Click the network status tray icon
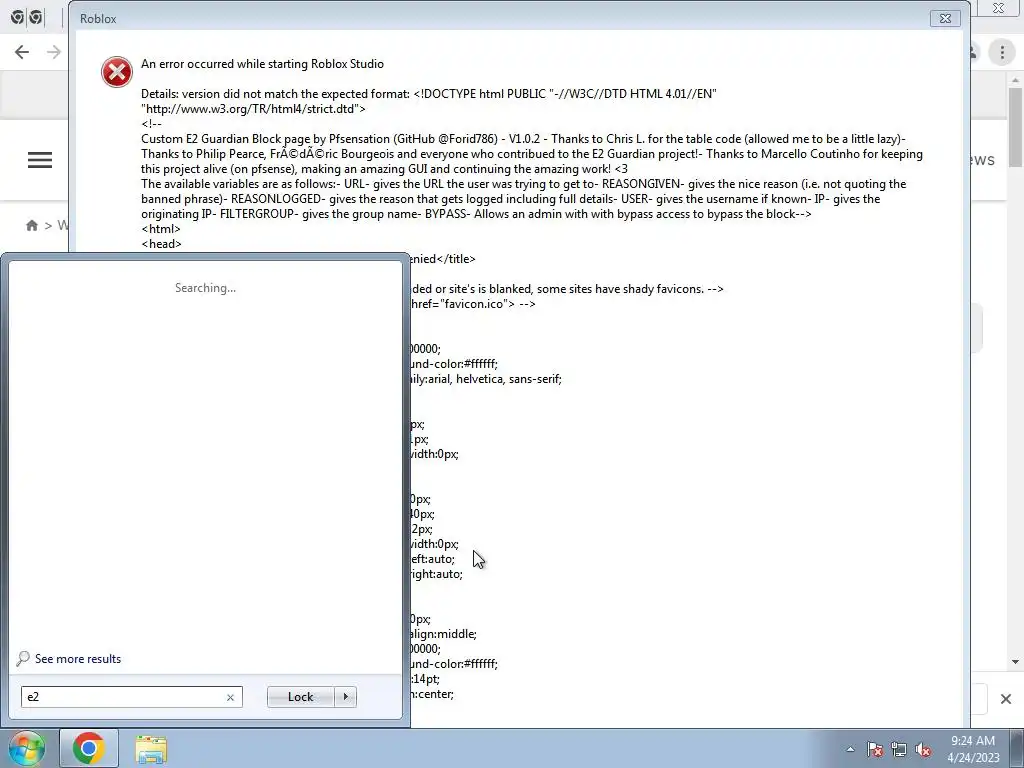 tap(899, 749)
